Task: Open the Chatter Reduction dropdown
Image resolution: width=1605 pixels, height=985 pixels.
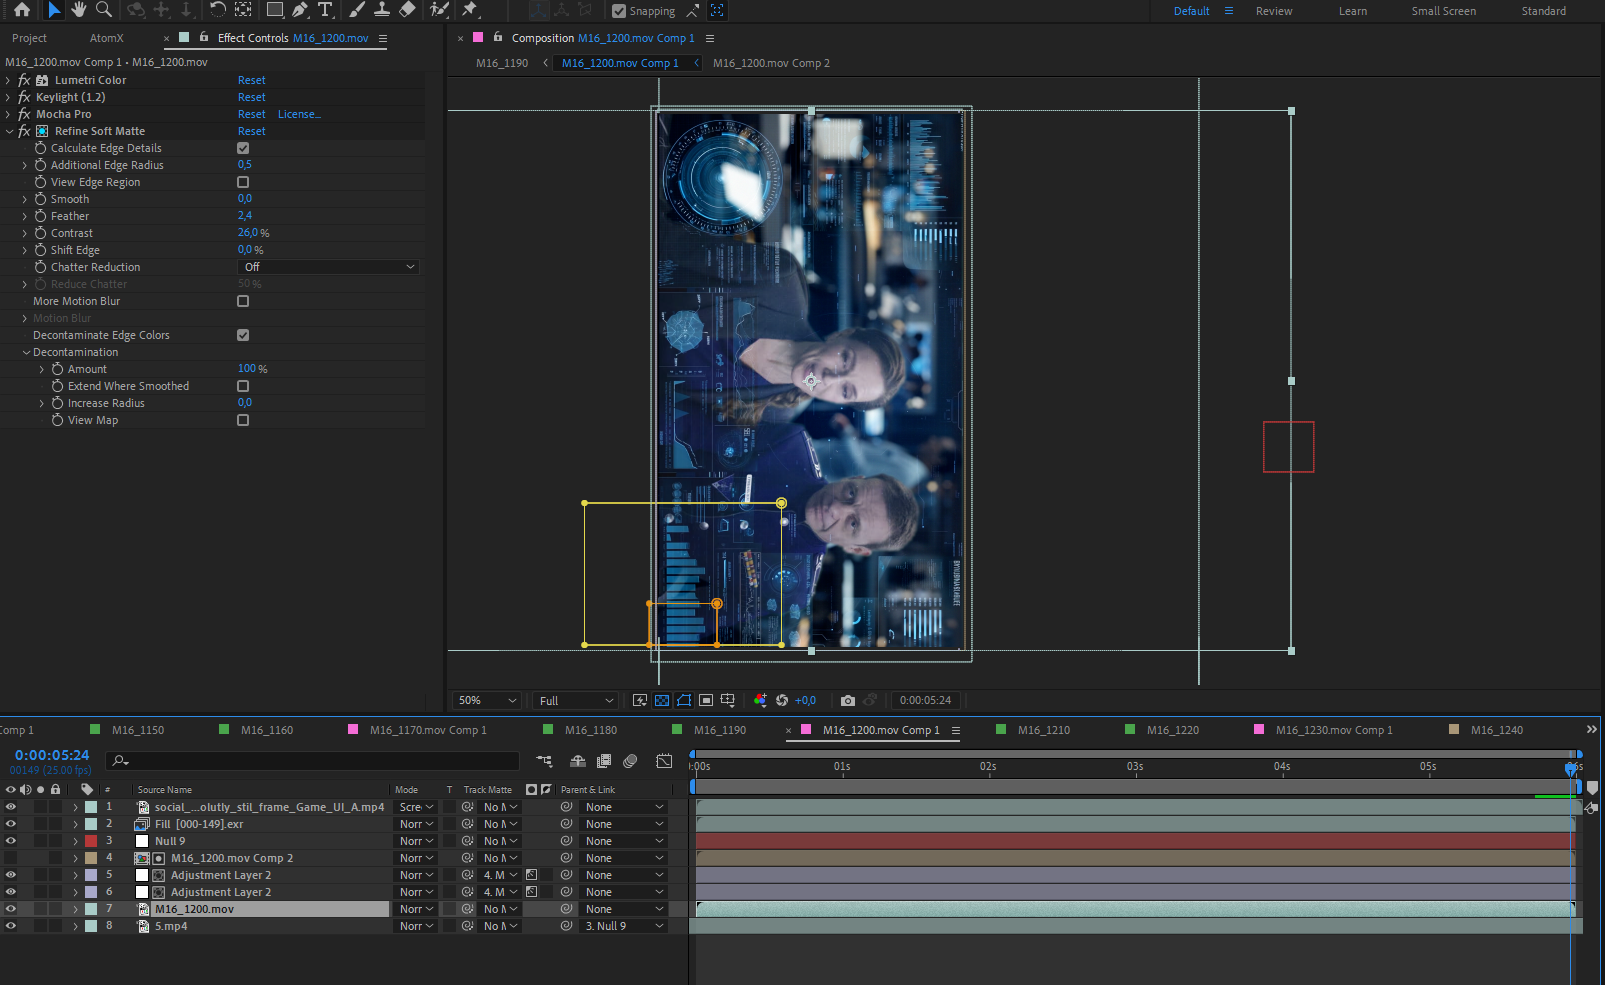Action: [329, 267]
